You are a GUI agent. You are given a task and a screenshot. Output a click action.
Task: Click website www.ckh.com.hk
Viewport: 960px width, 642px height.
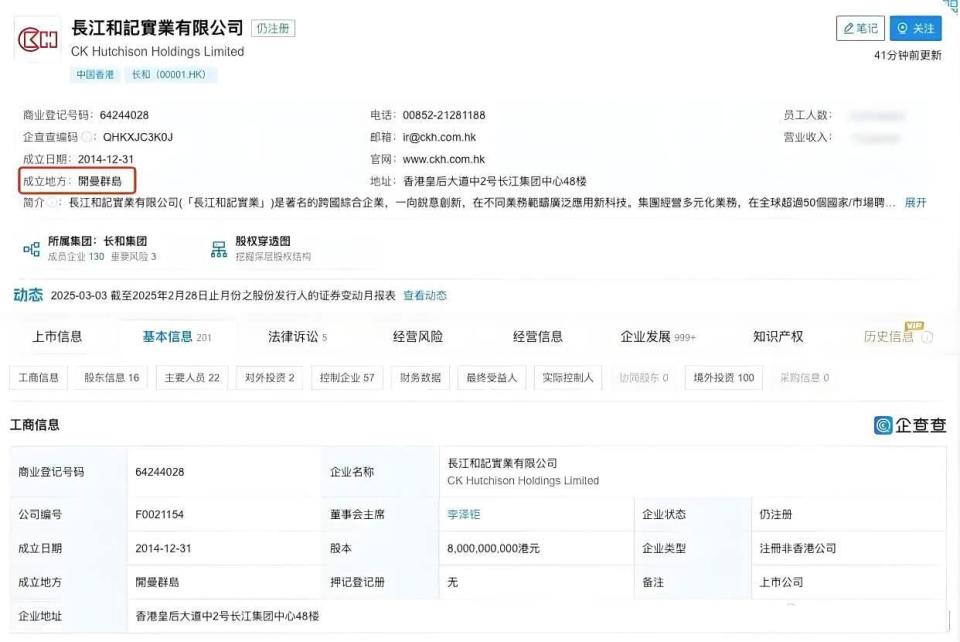click(444, 159)
